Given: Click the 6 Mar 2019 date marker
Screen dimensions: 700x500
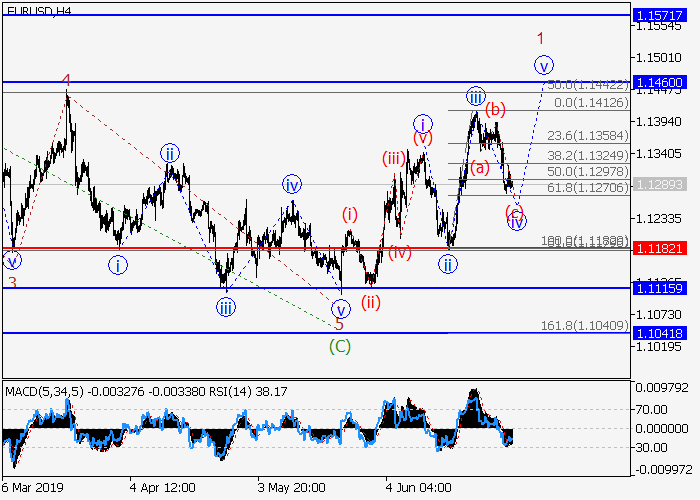Looking at the screenshot, I should 35,489.
